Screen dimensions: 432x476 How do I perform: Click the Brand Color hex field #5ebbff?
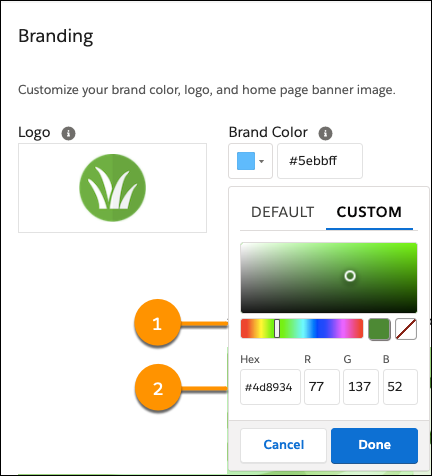[x=320, y=161]
